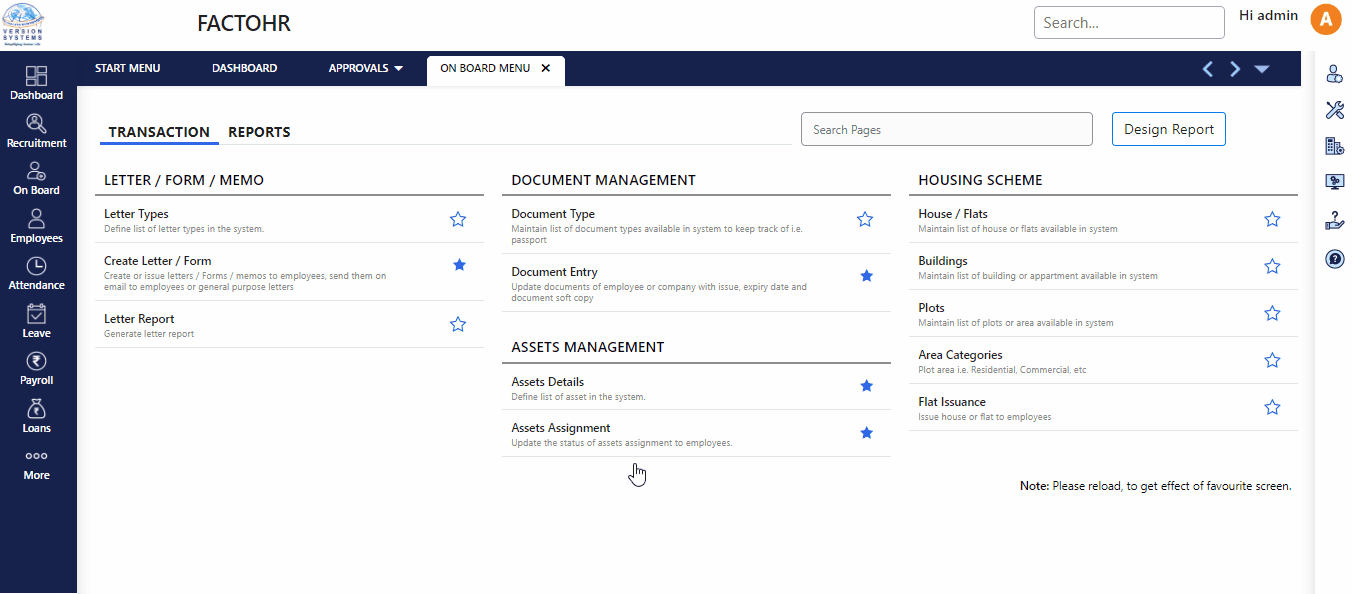Switch to the Reports tab
1352x594 pixels.
coord(259,132)
